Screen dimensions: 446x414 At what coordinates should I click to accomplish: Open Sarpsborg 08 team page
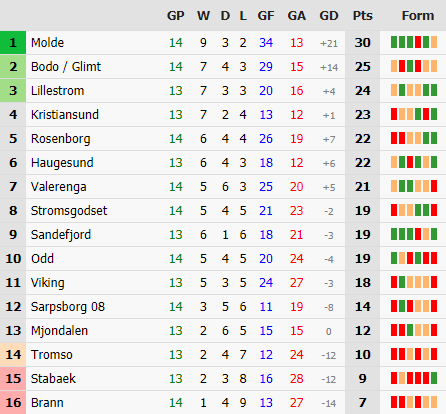pyautogui.click(x=68, y=307)
